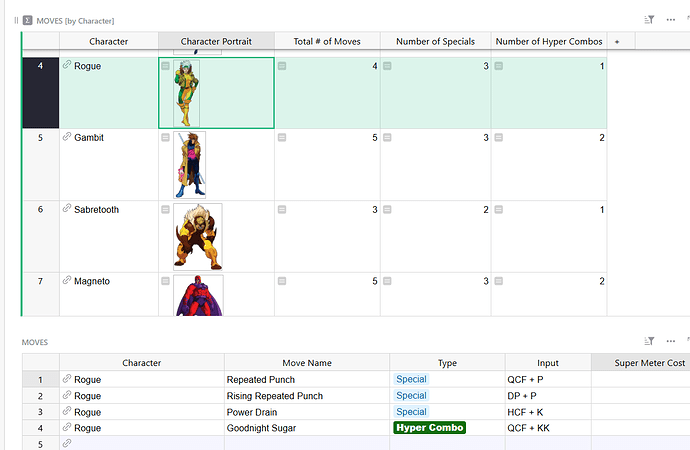
Task: Click the link icon in Goodnight Sugar row
Action: pyautogui.click(x=67, y=427)
